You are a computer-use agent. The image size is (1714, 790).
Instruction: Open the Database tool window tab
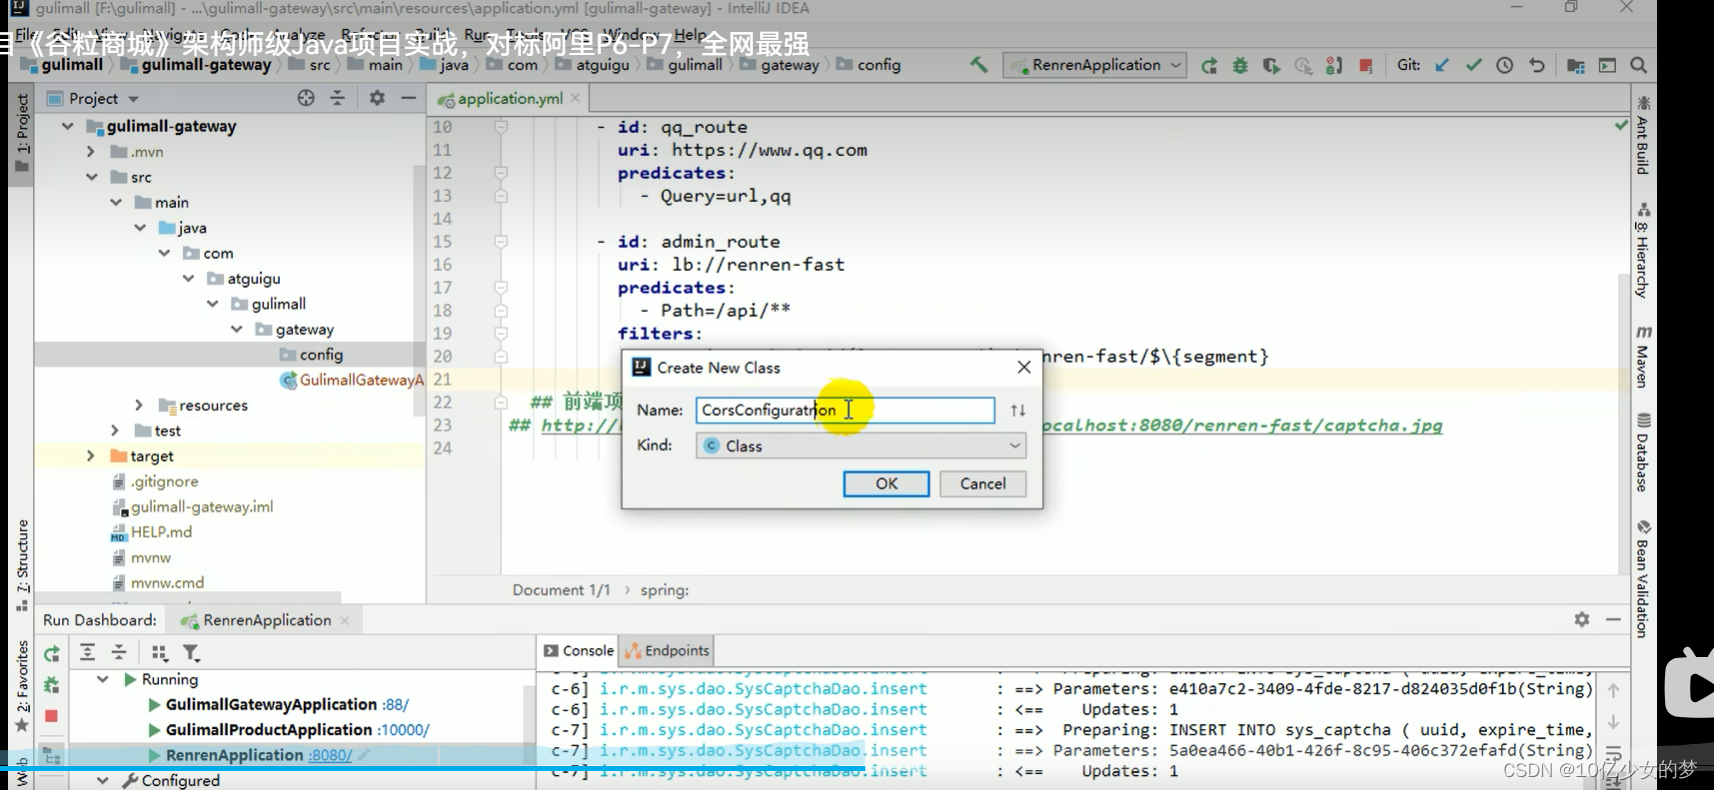click(1643, 452)
